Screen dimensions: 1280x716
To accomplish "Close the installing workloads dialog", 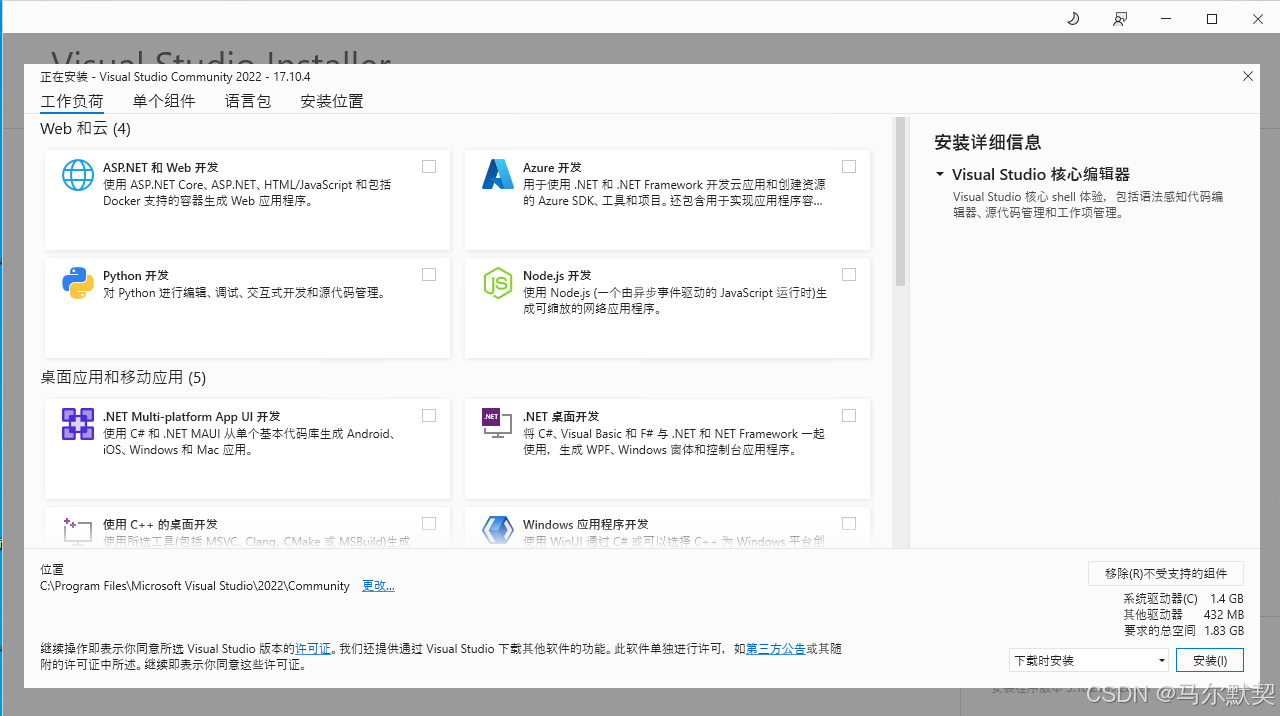I will click(x=1247, y=76).
